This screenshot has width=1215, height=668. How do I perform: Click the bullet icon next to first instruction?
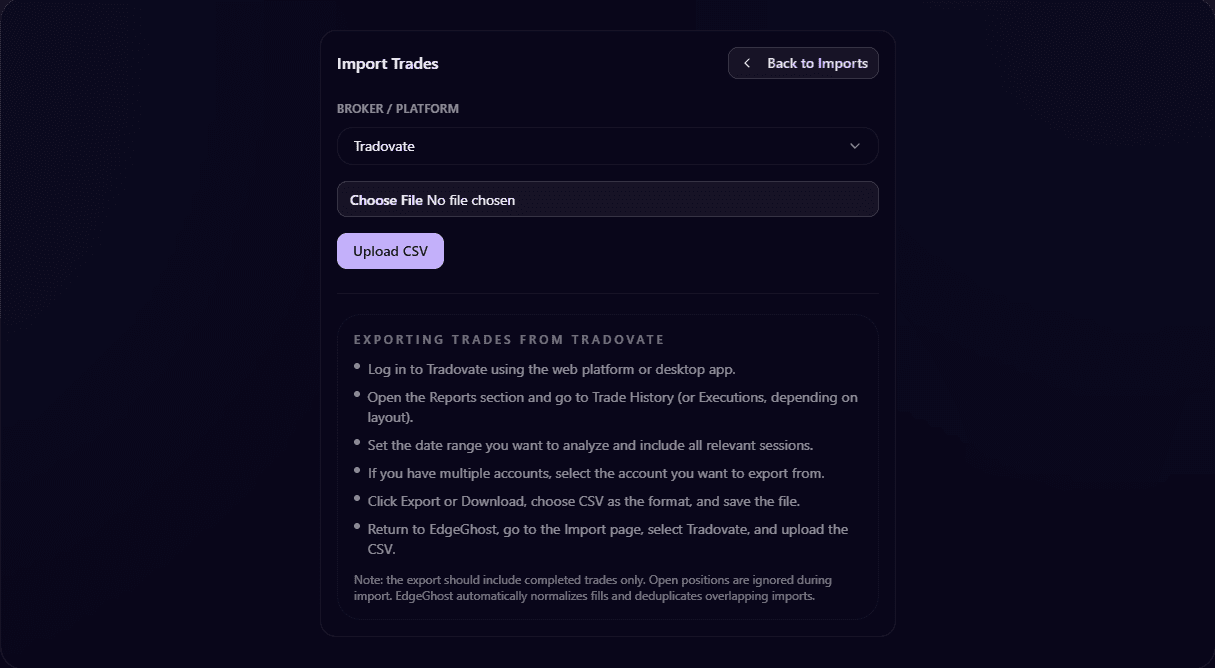click(x=356, y=365)
